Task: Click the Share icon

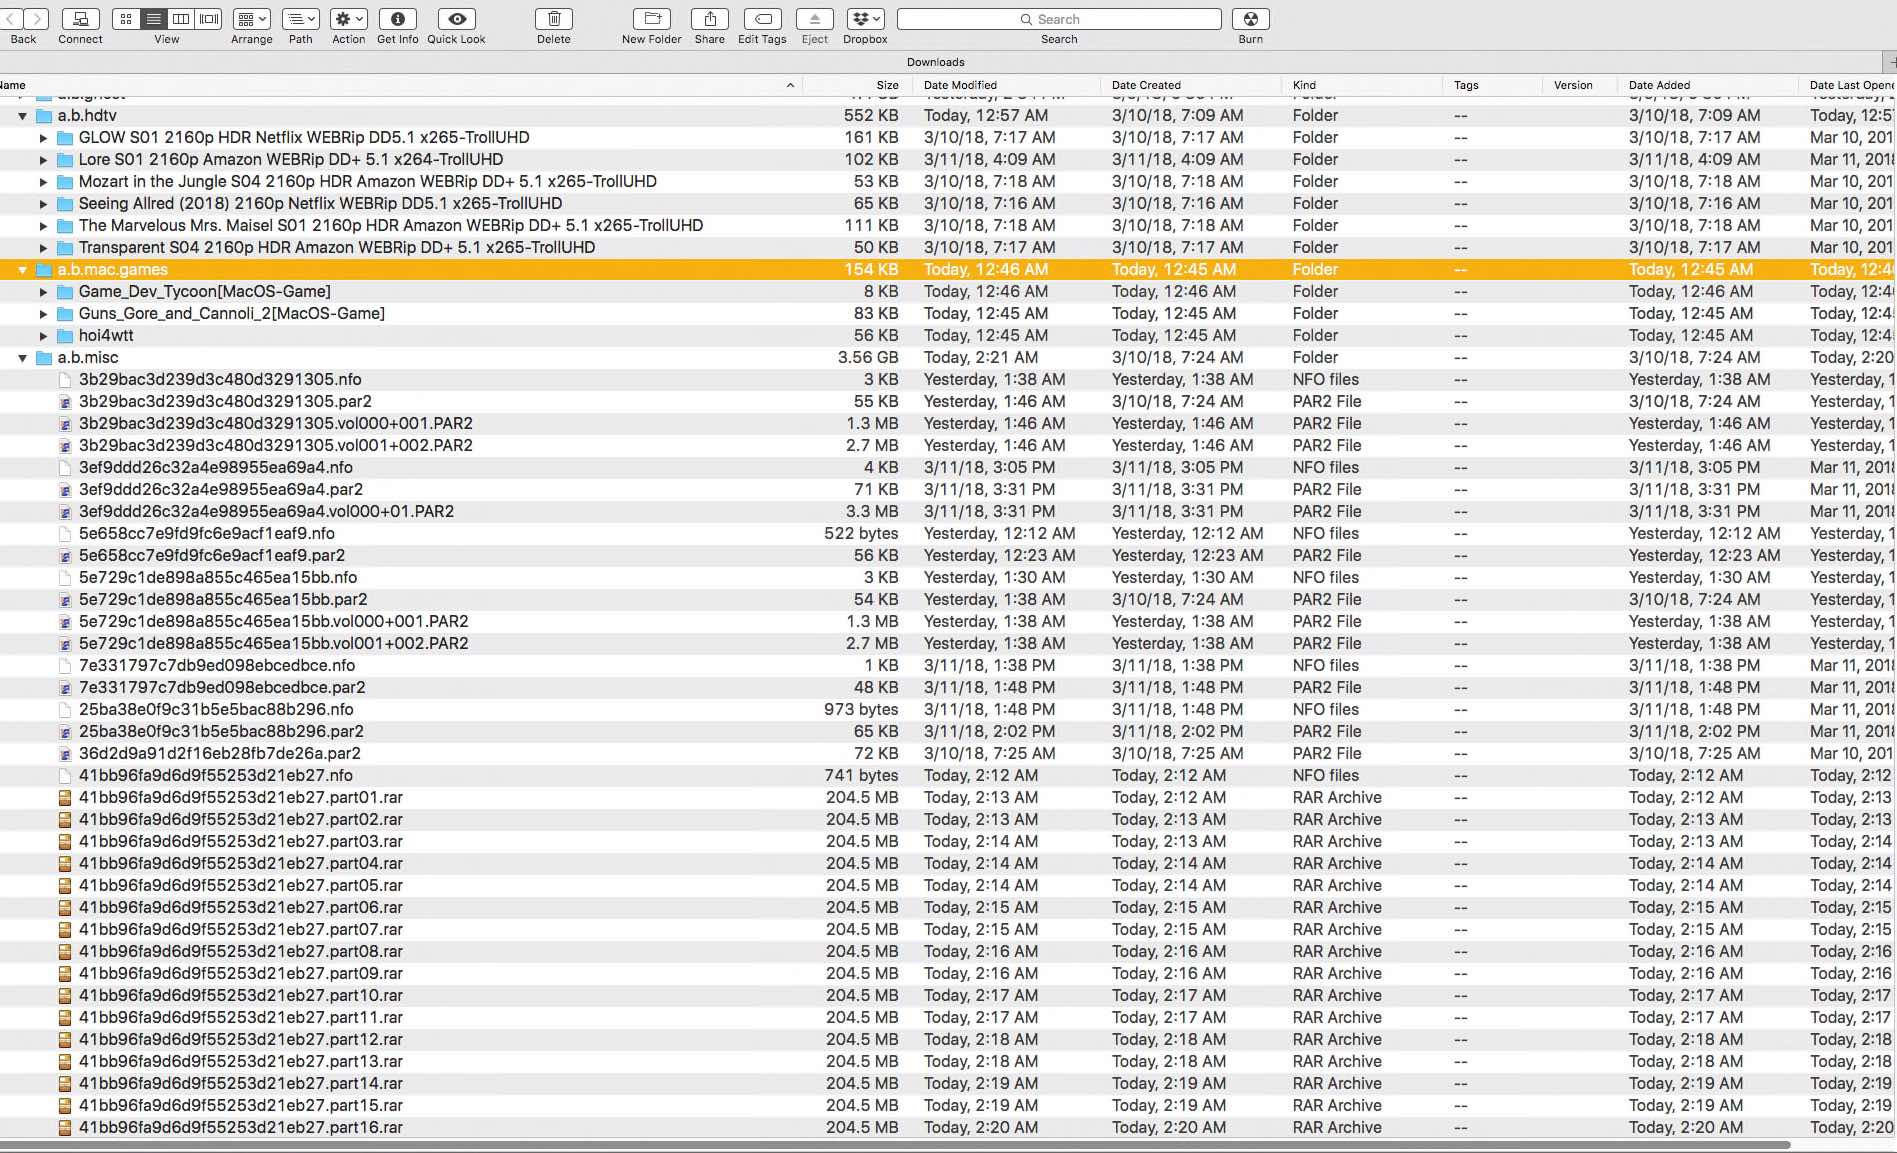Action: tap(710, 19)
